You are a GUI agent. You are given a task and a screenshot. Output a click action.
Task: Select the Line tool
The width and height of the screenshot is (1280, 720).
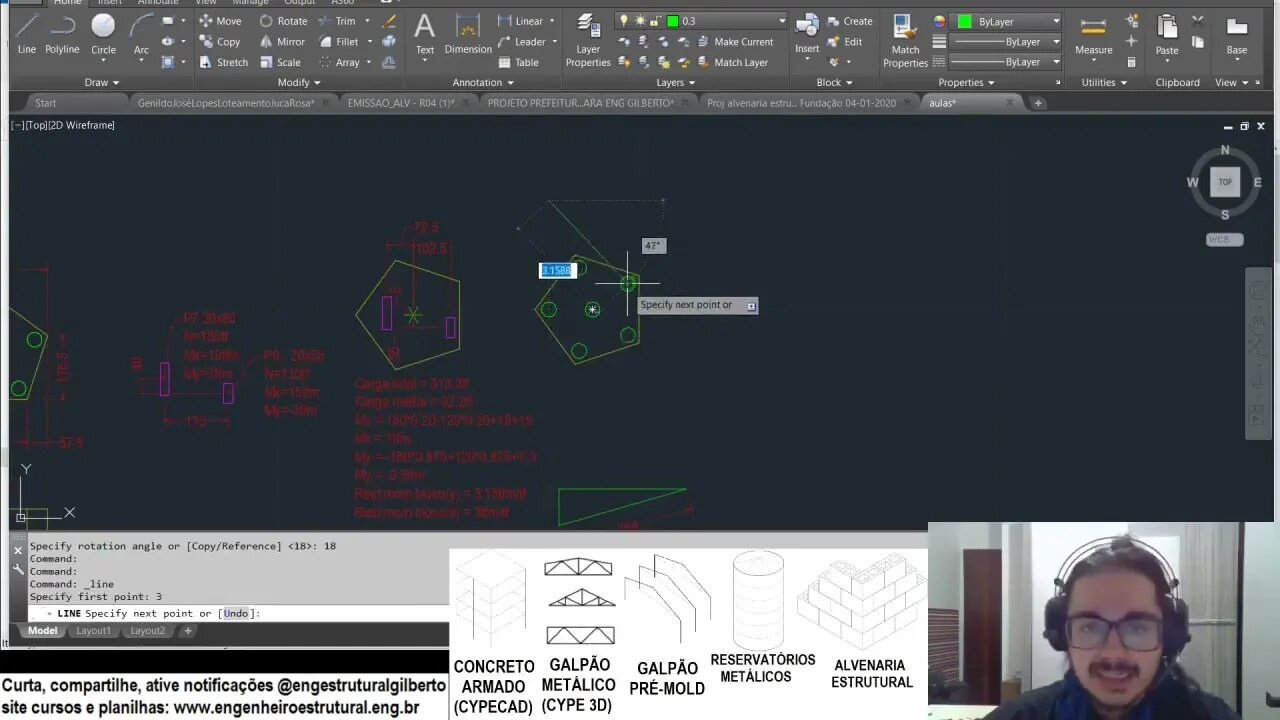click(x=27, y=34)
